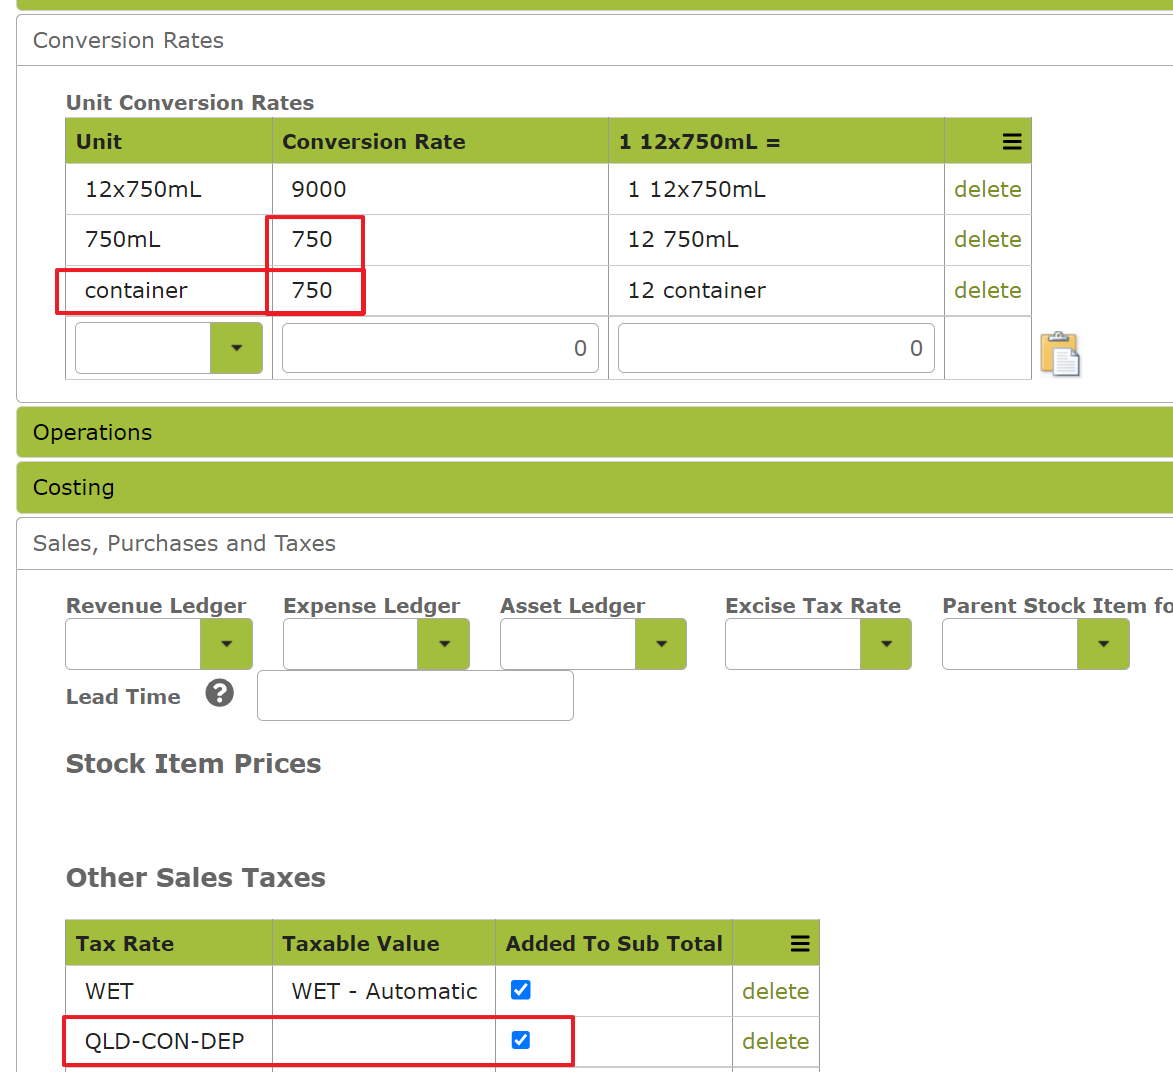1173x1072 pixels.
Task: Click the 750 rate in the 750mL row
Action: click(x=312, y=239)
